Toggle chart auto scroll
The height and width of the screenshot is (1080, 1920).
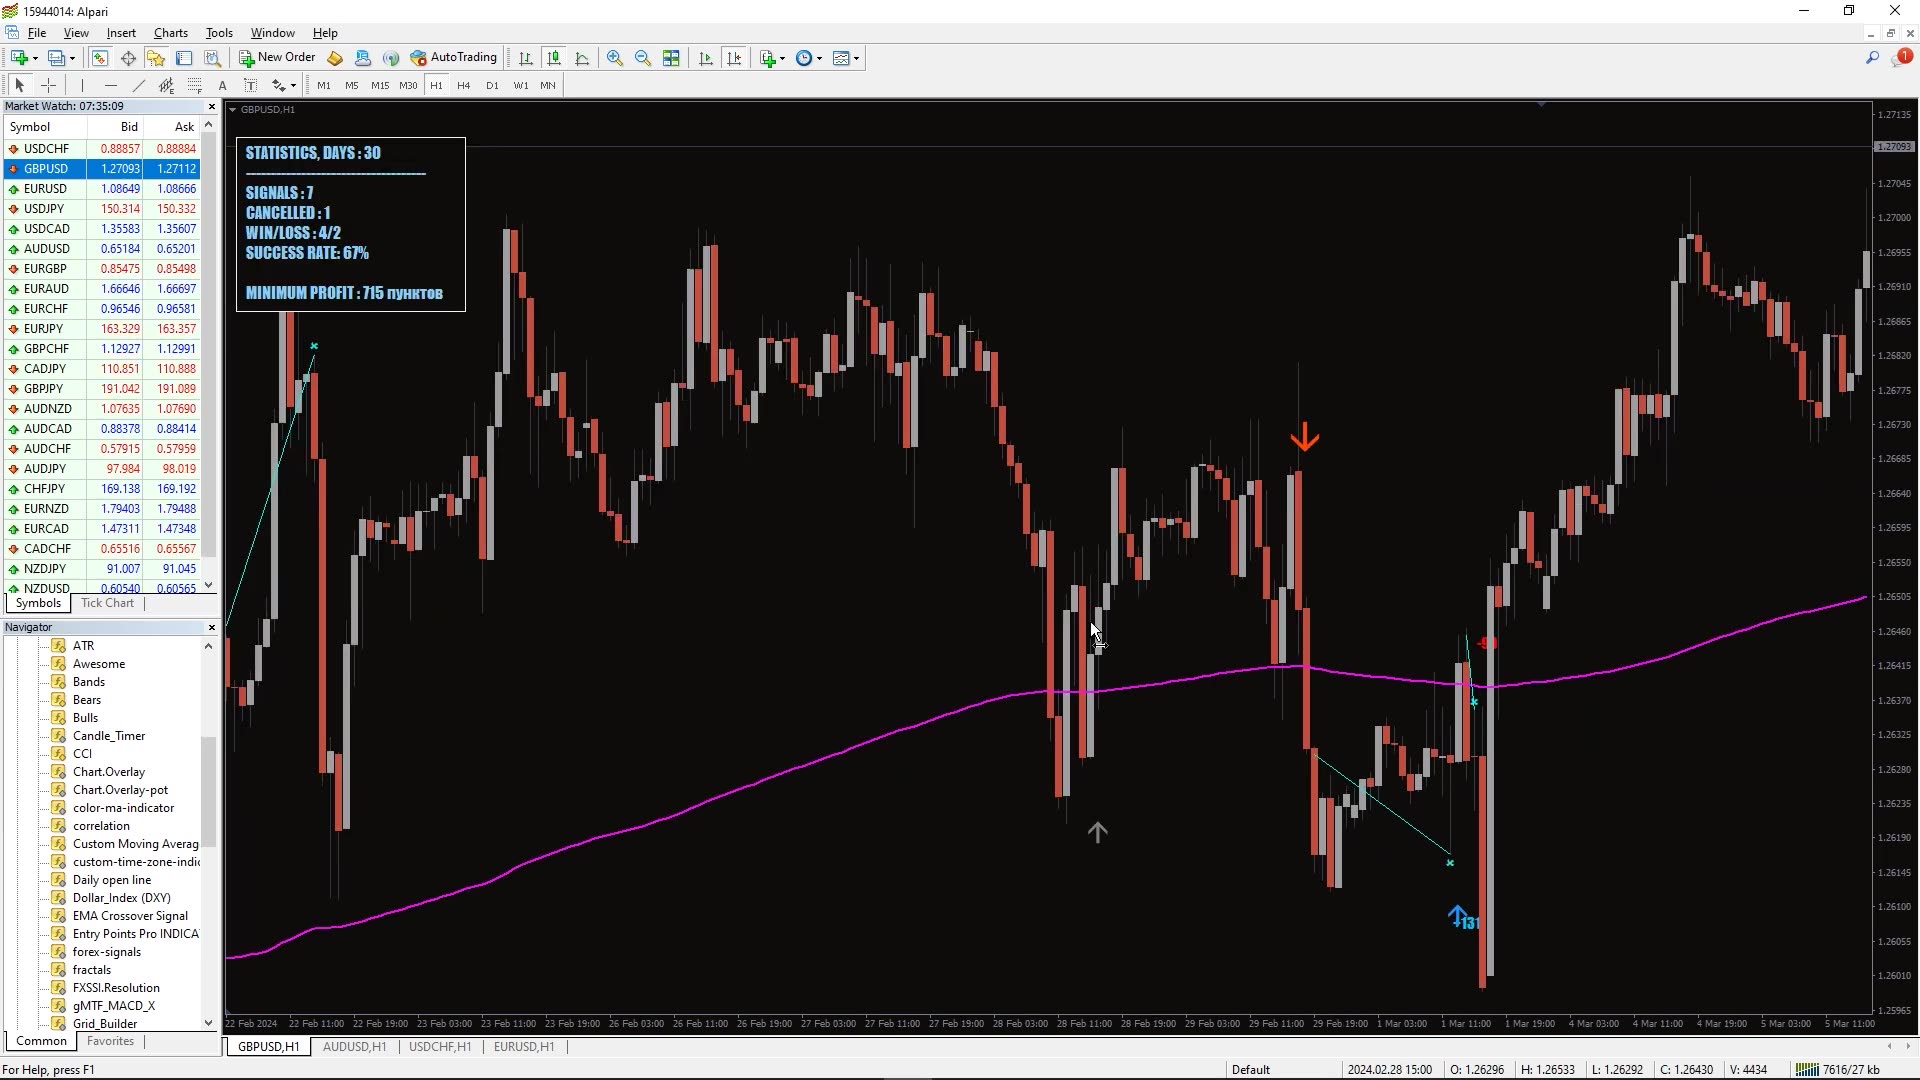pyautogui.click(x=705, y=58)
